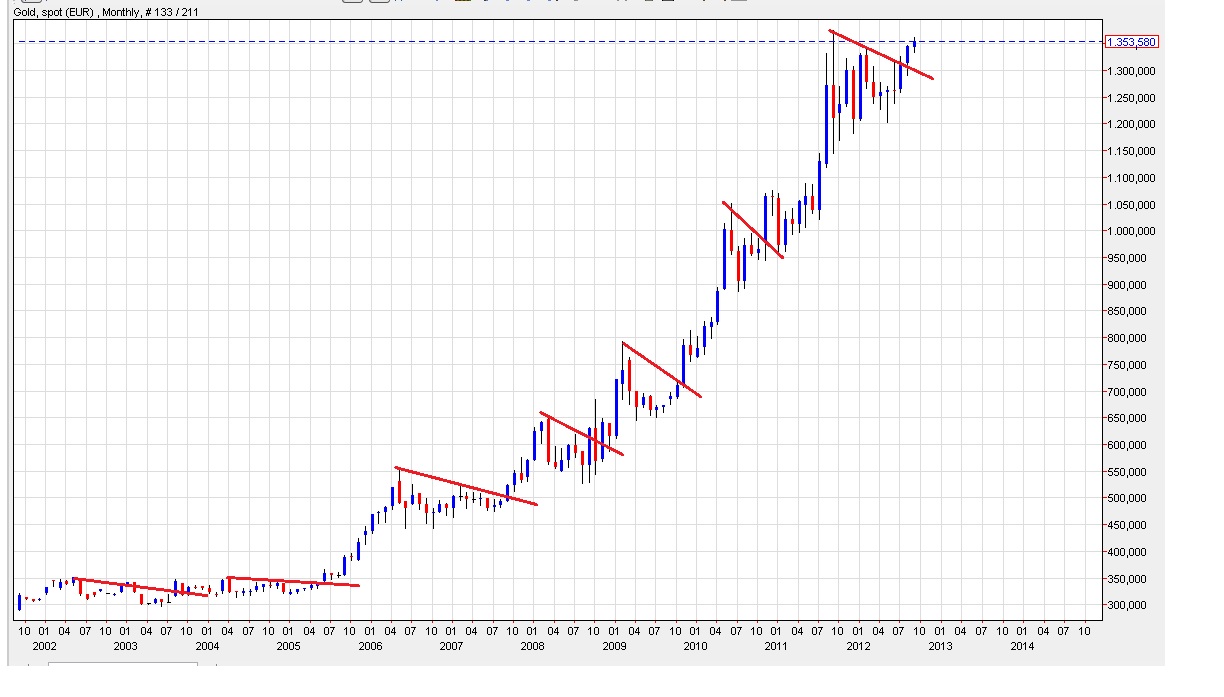Select the red trendline drawn across 2008
The width and height of the screenshot is (1224, 697).
pyautogui.click(x=581, y=434)
